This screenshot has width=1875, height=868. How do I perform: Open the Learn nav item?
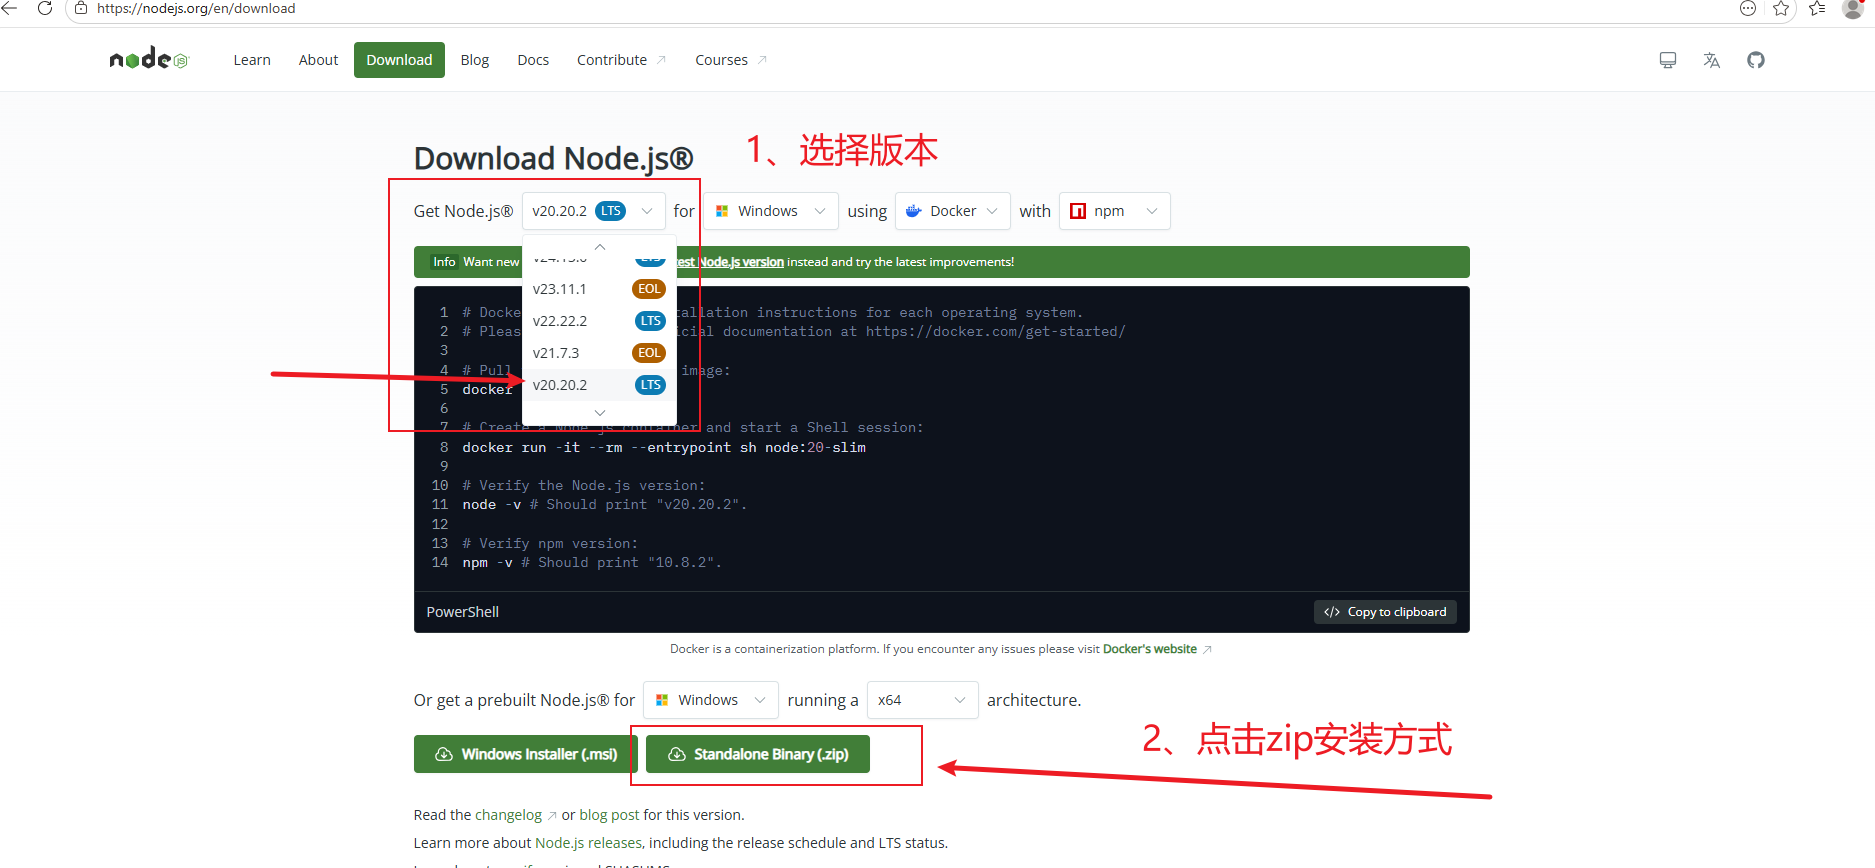[252, 60]
